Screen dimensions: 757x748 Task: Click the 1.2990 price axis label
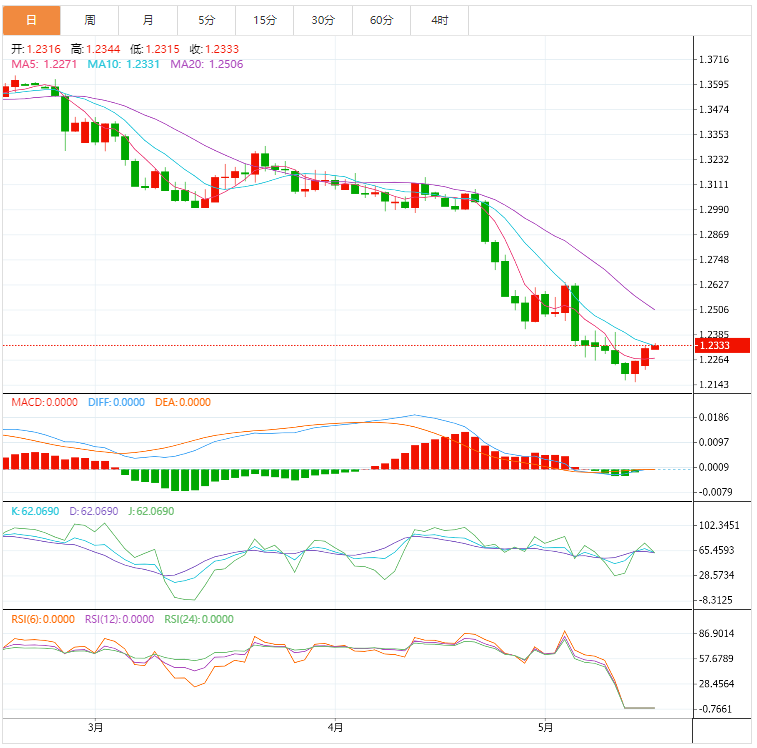point(714,210)
